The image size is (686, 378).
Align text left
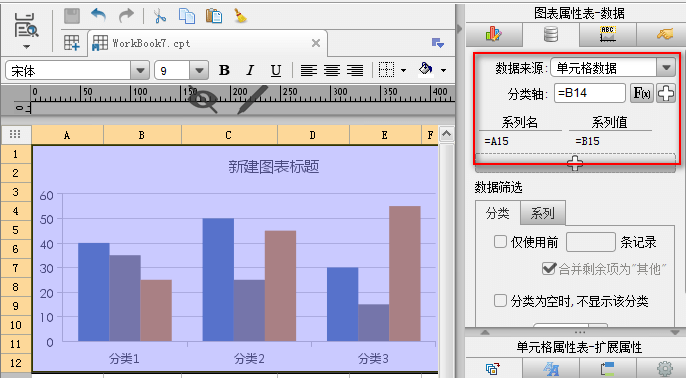point(309,70)
